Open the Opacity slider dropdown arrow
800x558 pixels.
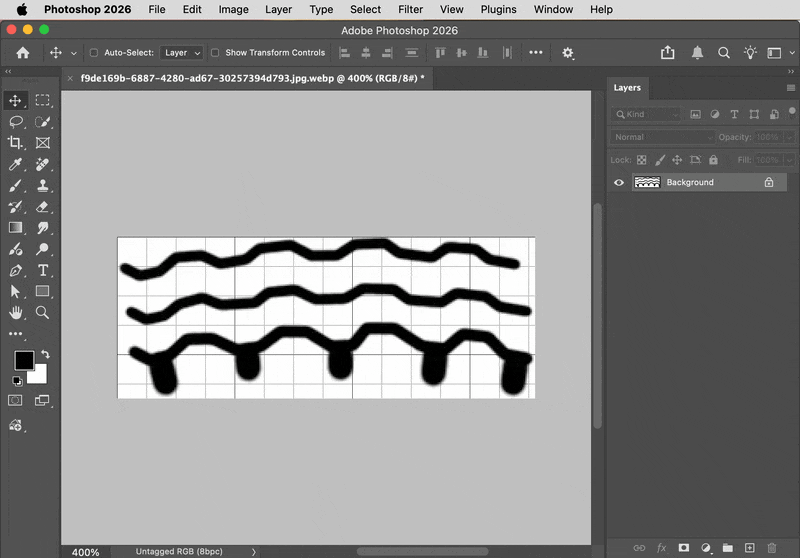point(789,137)
